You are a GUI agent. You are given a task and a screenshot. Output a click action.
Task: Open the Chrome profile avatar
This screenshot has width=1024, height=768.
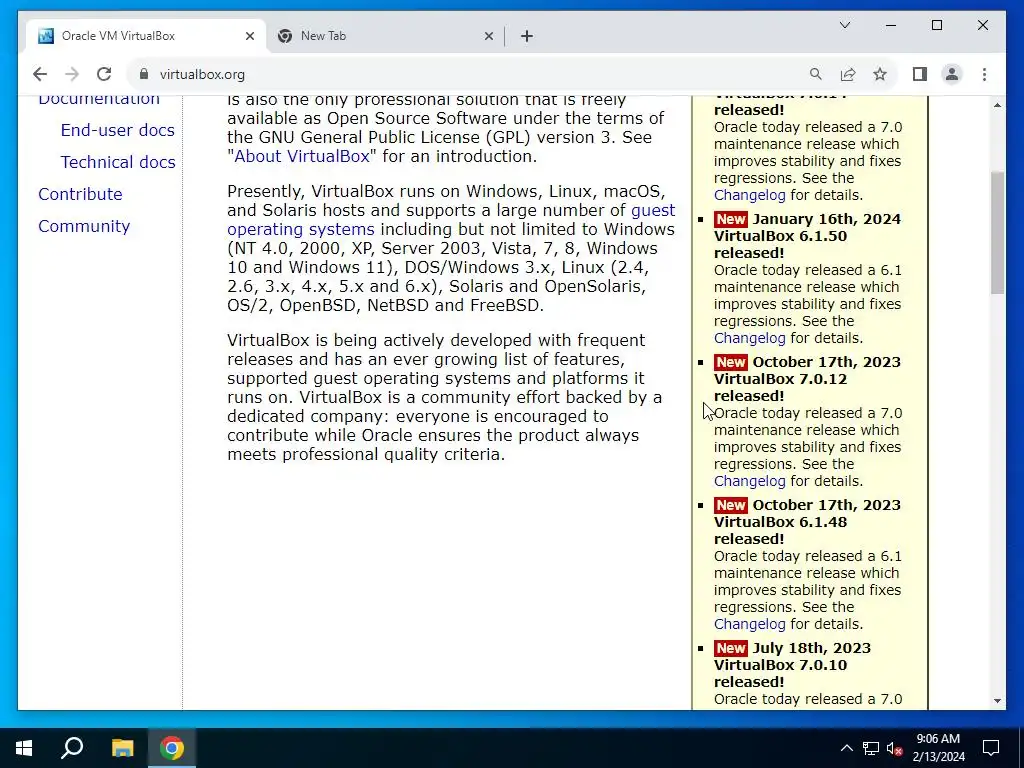pos(952,74)
